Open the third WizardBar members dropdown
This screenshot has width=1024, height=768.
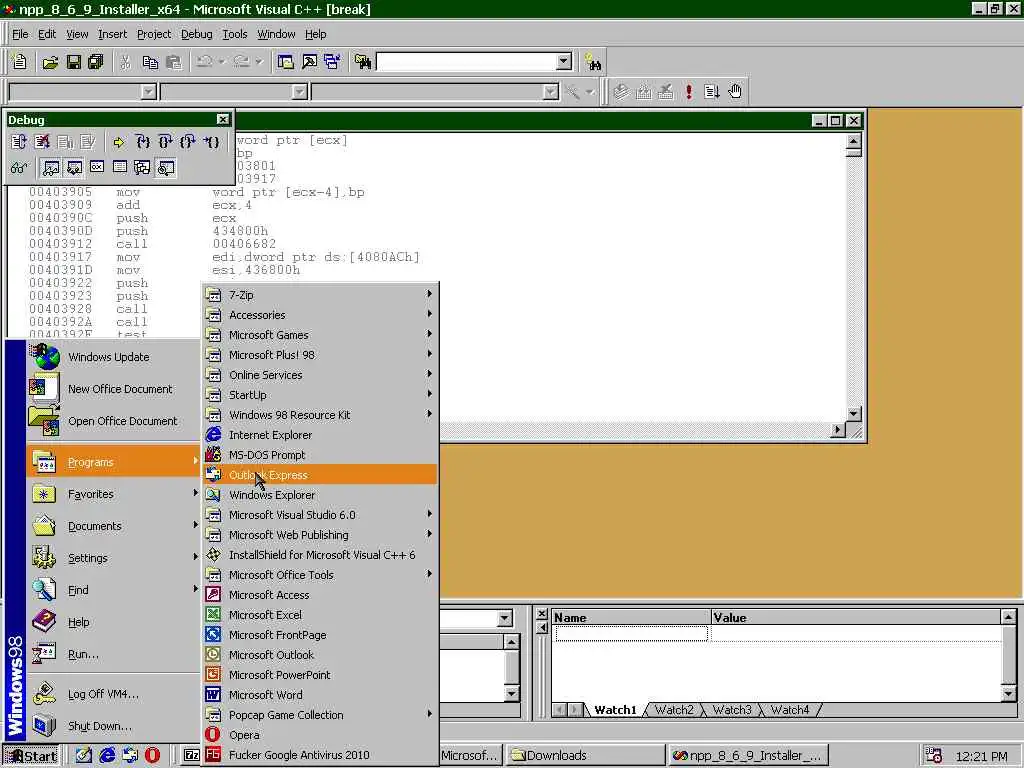point(551,92)
